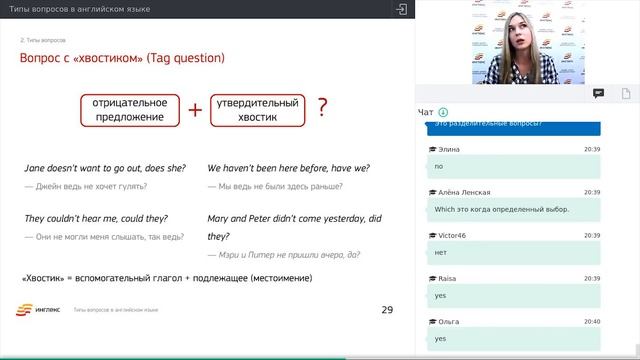
Task: Click the exit webinar icon in header
Action: 401,9
